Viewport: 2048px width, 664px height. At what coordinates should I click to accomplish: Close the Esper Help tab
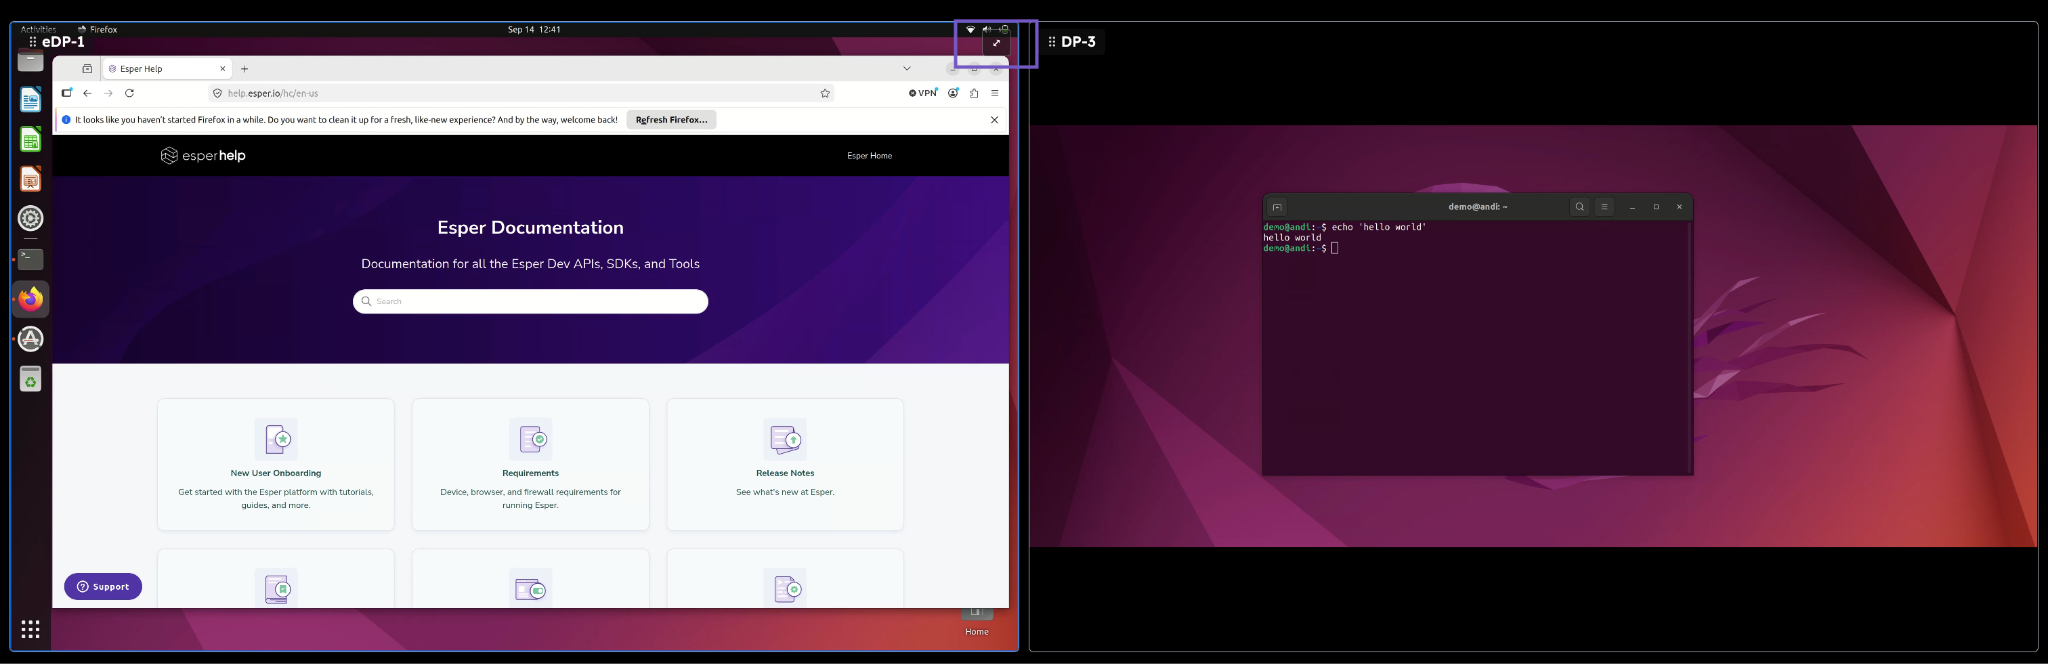point(222,69)
